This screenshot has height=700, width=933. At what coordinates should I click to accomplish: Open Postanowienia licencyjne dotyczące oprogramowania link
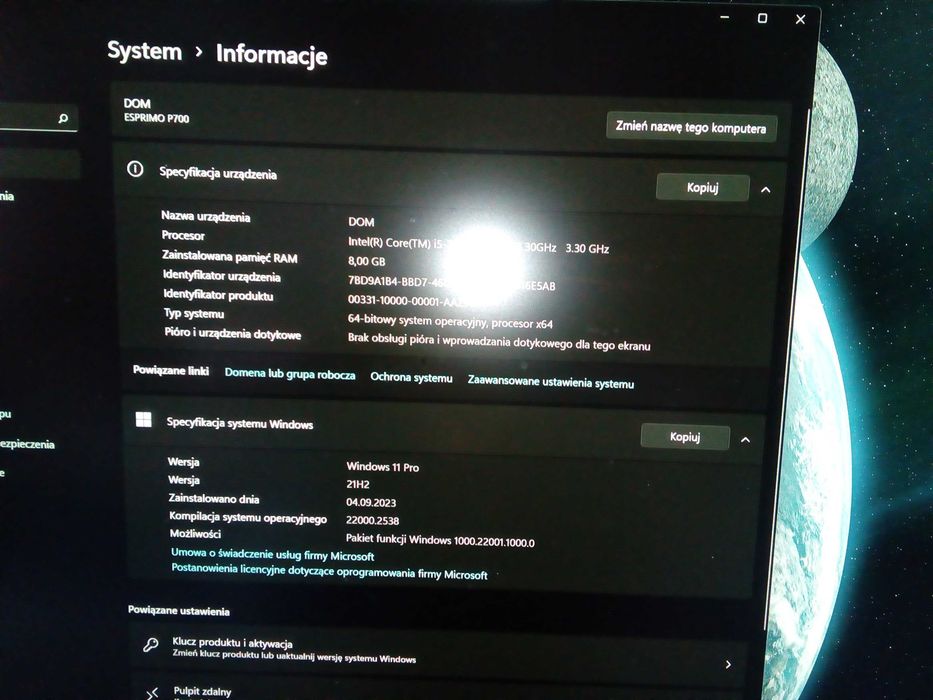pyautogui.click(x=329, y=572)
